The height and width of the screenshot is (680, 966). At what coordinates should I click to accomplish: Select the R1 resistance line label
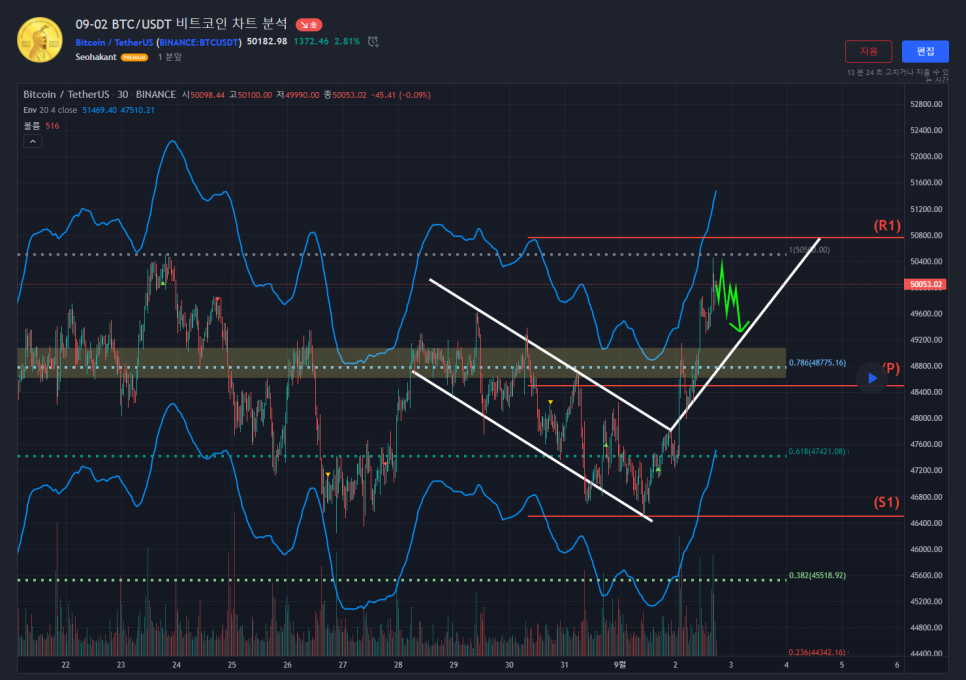pos(887,225)
